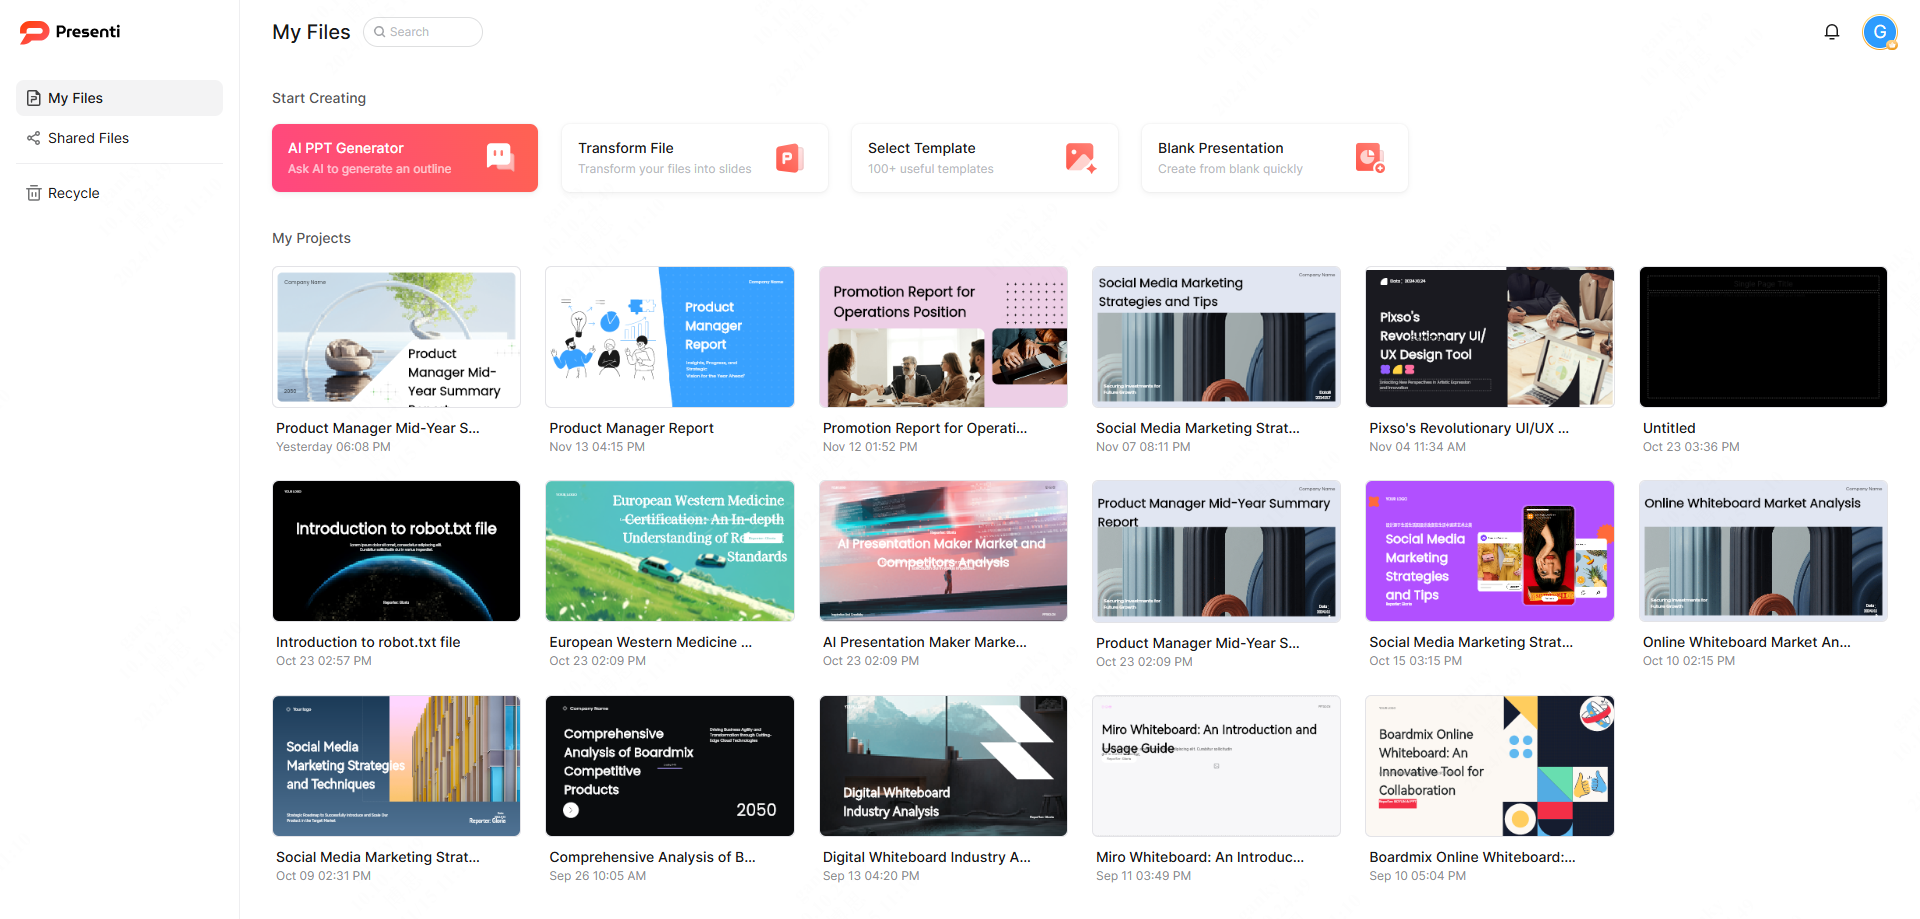Screen dimensions: 1920x919
Task: Open Online Whiteboard Market Analysis thumbnail
Action: coord(1763,551)
